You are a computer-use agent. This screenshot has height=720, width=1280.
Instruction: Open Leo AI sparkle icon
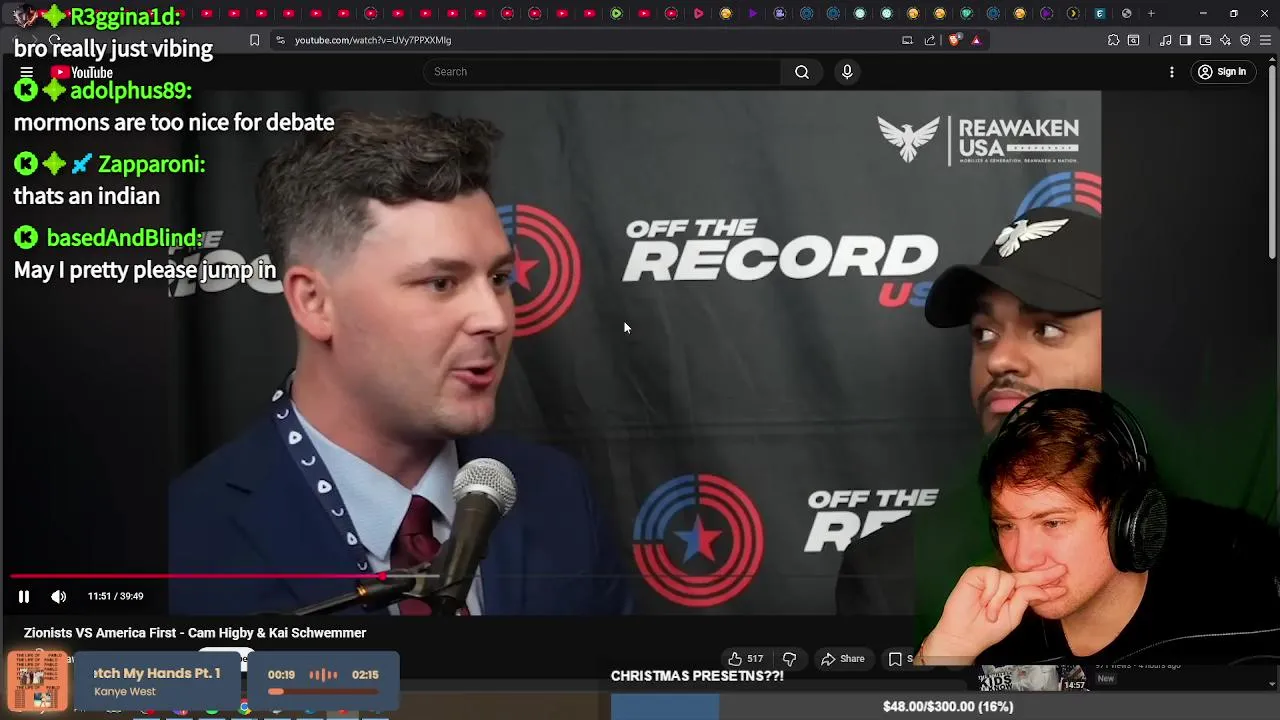click(x=1225, y=40)
